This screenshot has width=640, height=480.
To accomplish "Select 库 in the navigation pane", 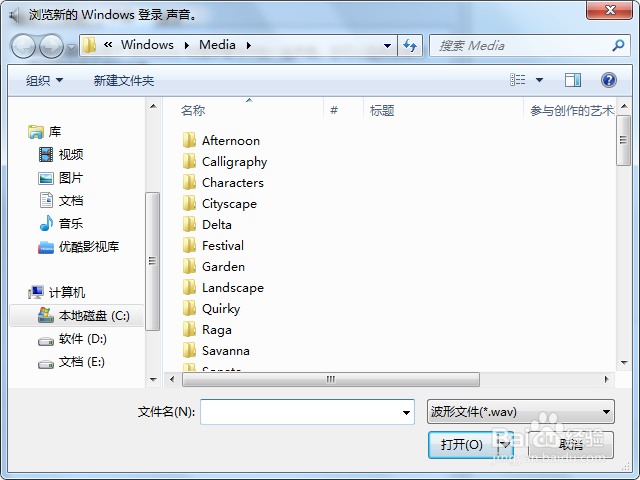I will (x=44, y=132).
